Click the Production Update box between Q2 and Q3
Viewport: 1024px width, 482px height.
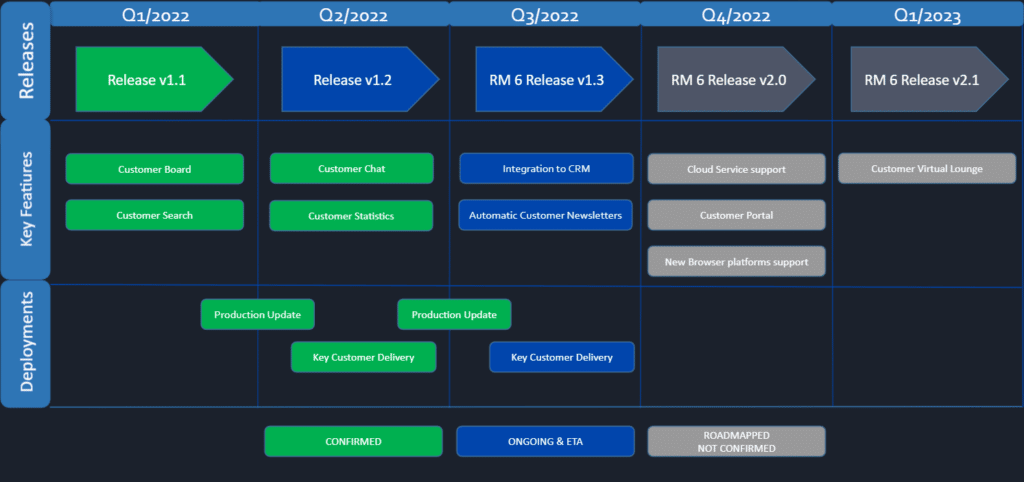click(455, 314)
